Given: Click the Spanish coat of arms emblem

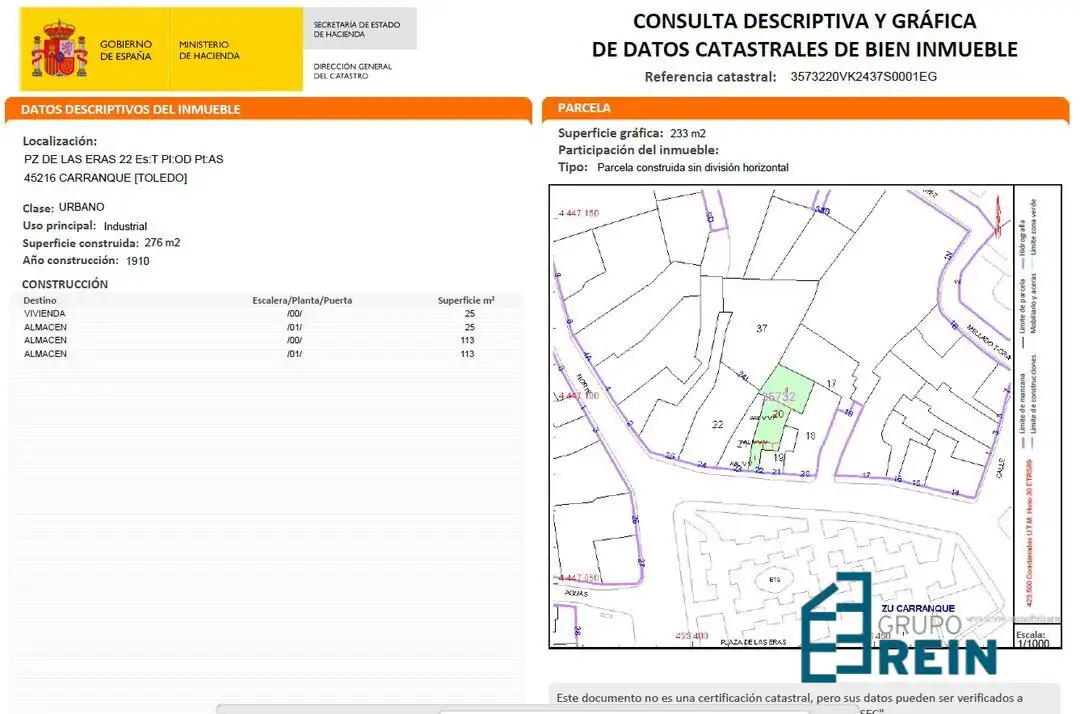Looking at the screenshot, I should pos(59,50).
